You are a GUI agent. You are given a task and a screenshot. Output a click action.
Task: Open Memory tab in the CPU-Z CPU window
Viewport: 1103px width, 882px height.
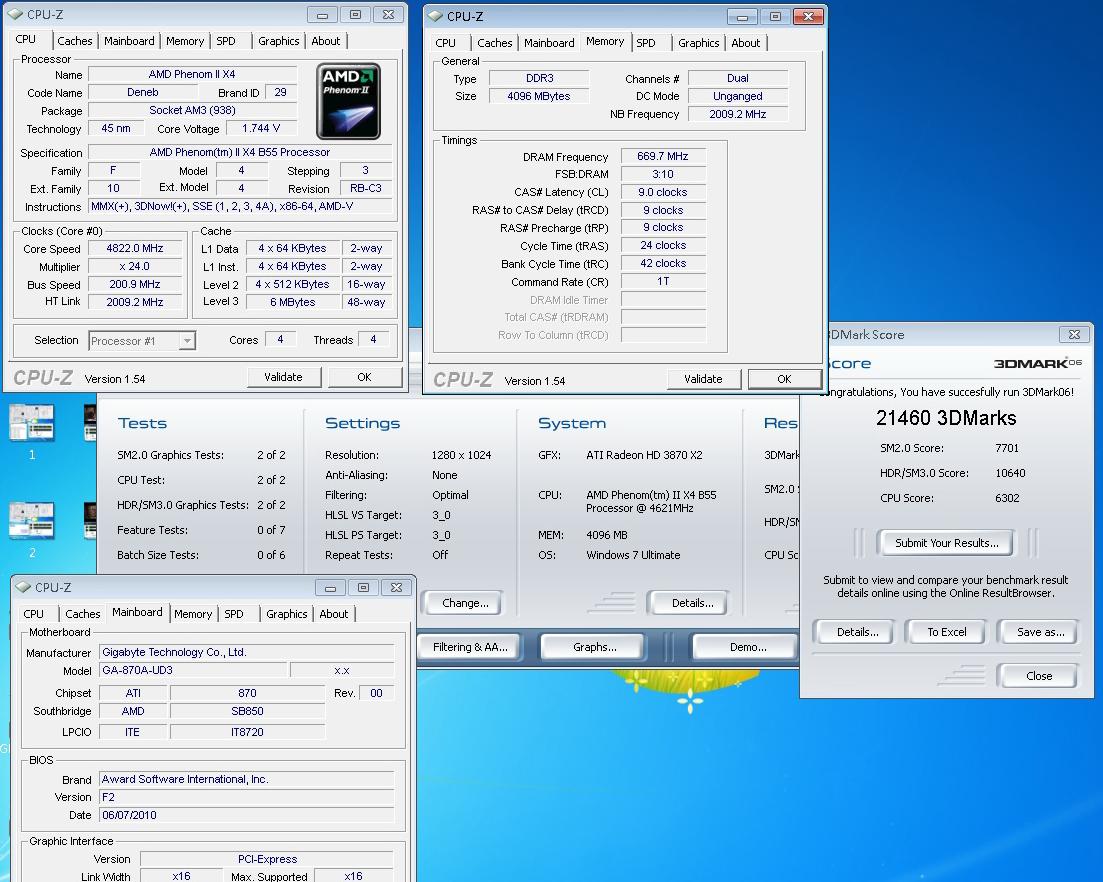coord(185,41)
